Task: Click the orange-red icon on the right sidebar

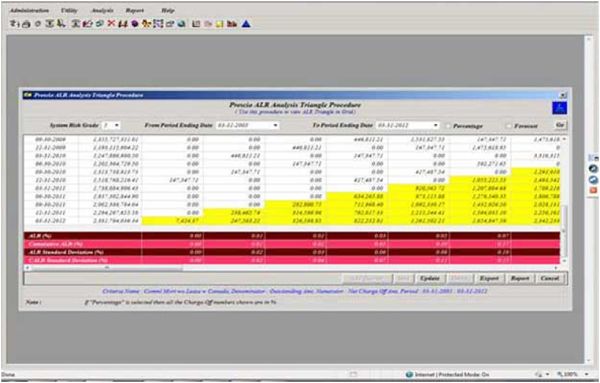Action: 593,190
